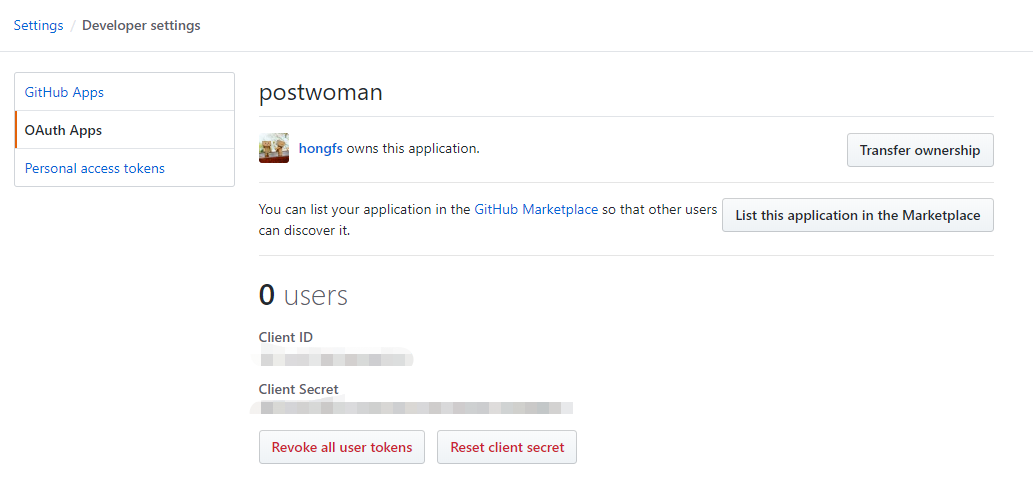Screen dimensions: 1033x483
Task: Click the 0 users count heading
Action: pyautogui.click(x=303, y=295)
